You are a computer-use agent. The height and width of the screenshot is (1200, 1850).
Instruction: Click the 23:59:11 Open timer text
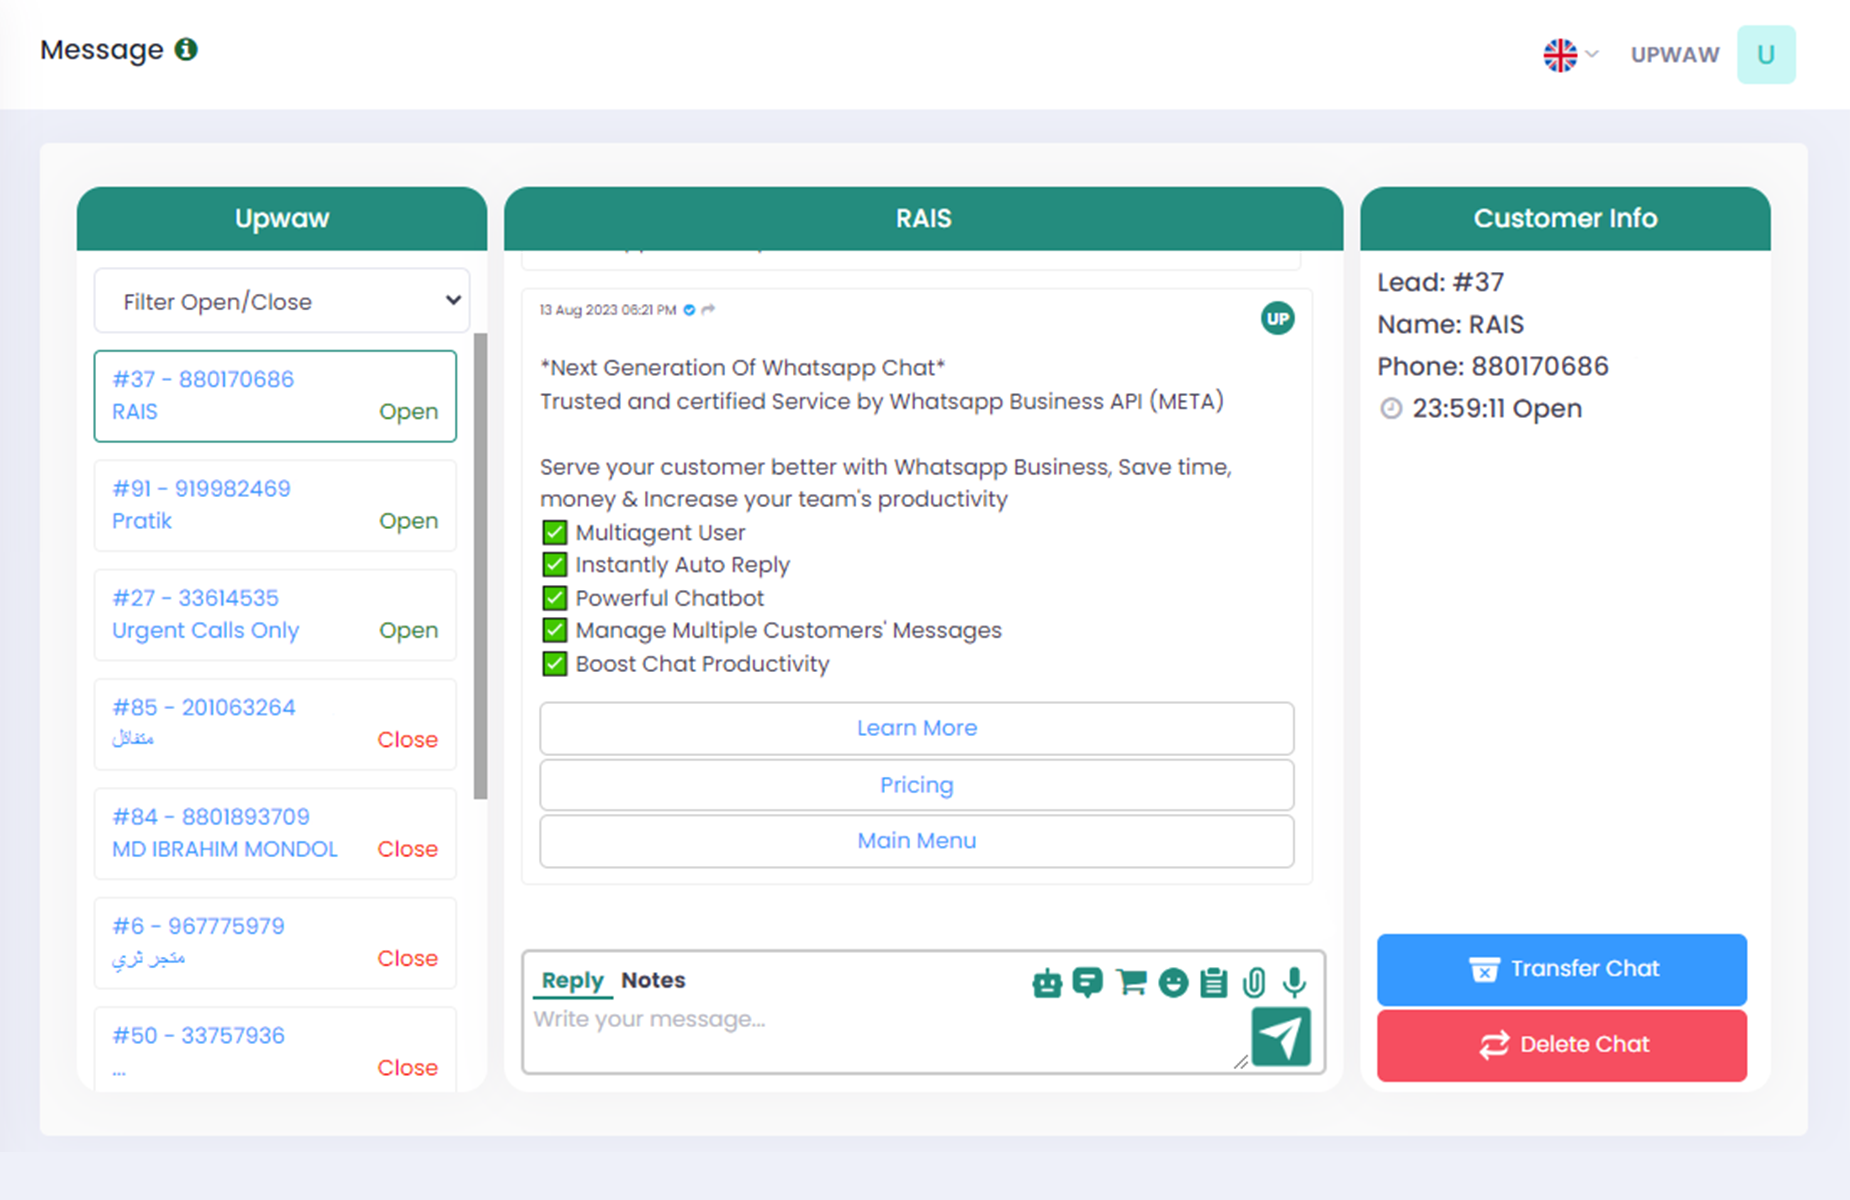tap(1497, 409)
